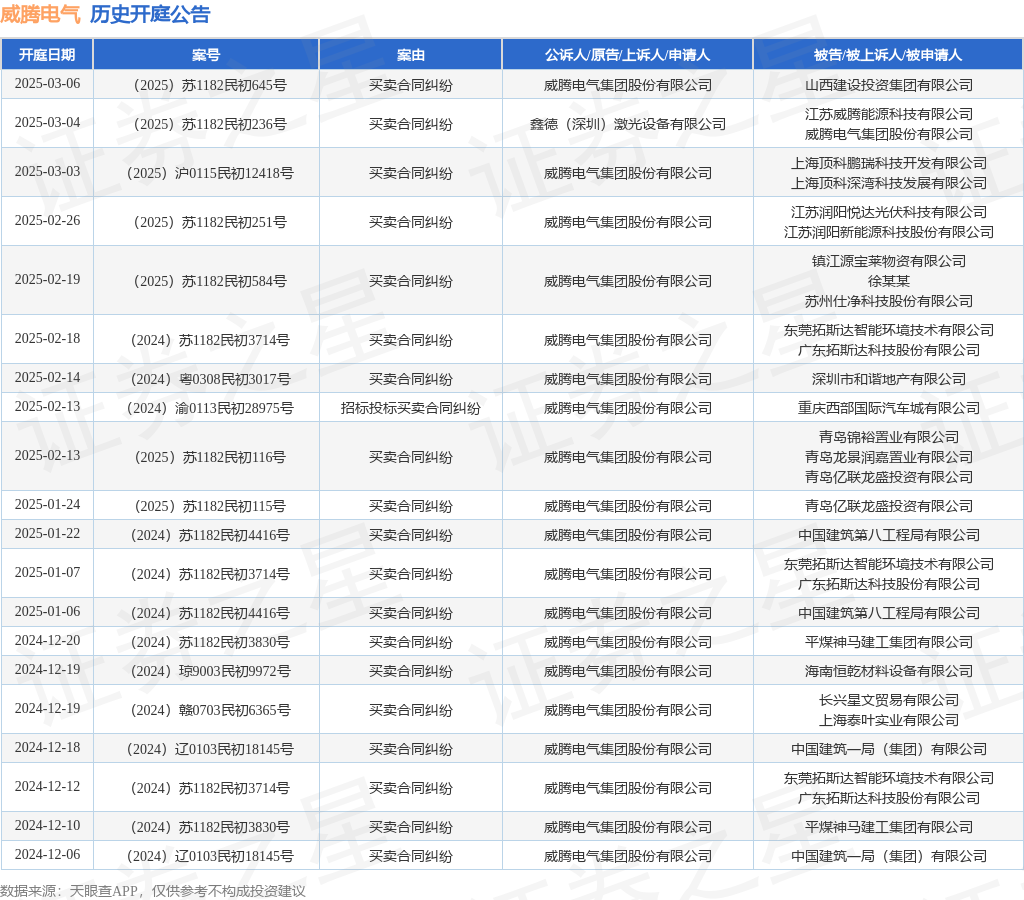Click date 2025-01-22
Viewport: 1024px width, 900px height.
[x=47, y=534]
